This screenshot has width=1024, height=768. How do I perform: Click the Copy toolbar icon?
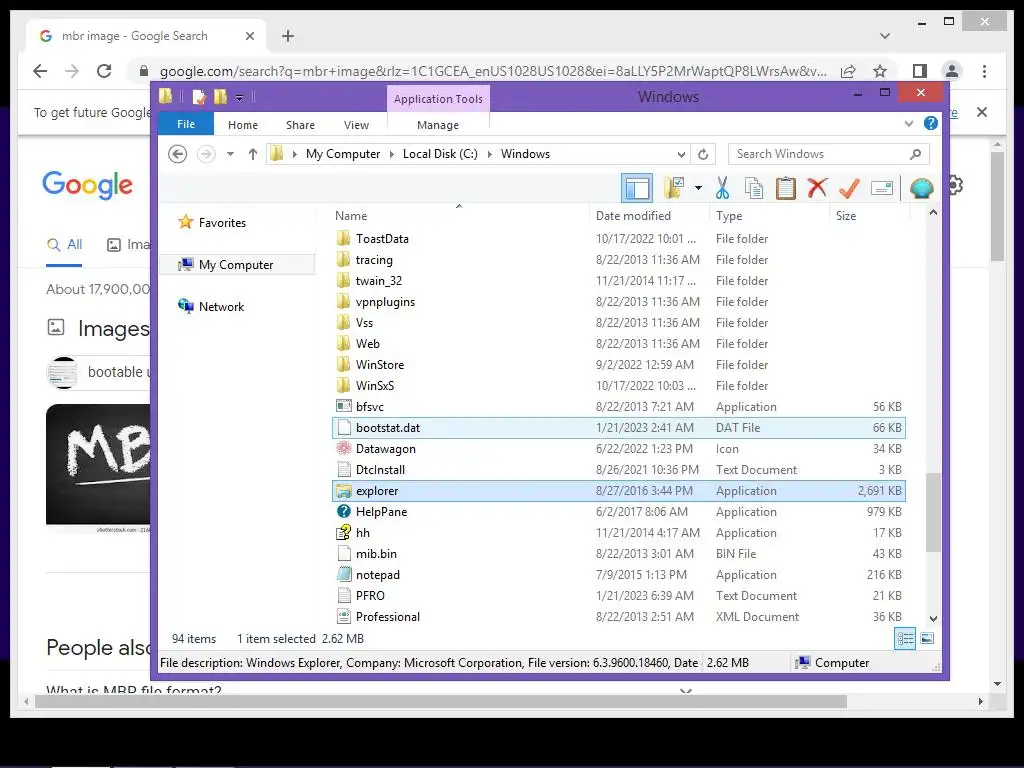pyautogui.click(x=754, y=188)
